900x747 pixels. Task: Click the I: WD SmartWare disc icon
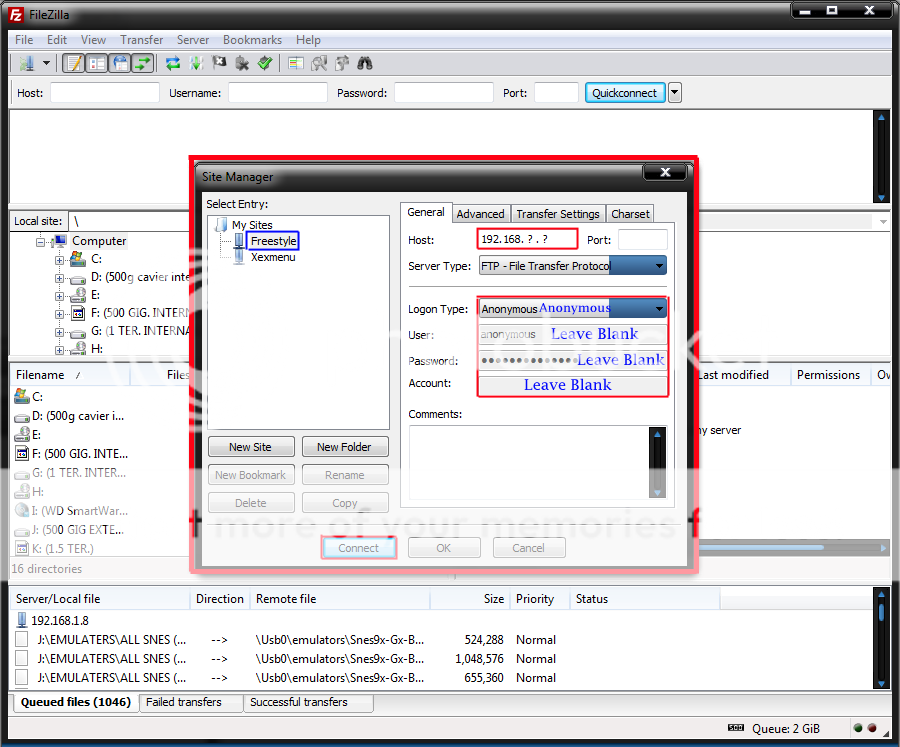tap(22, 510)
